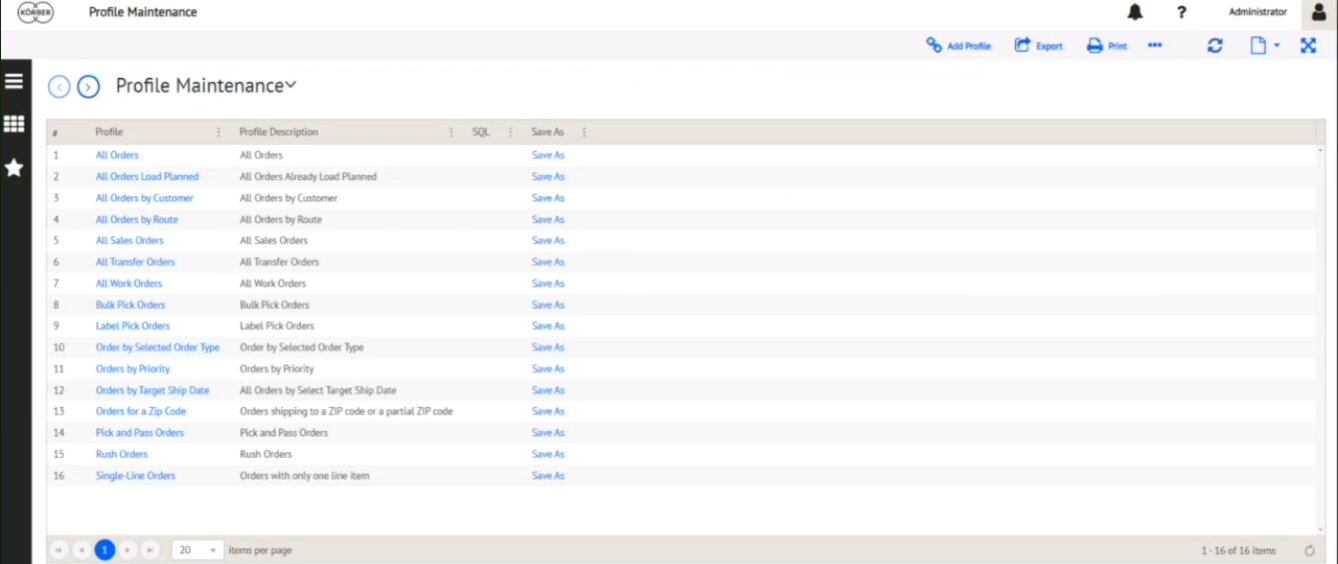1338x564 pixels.
Task: Select page 1 in the pager
Action: point(105,550)
